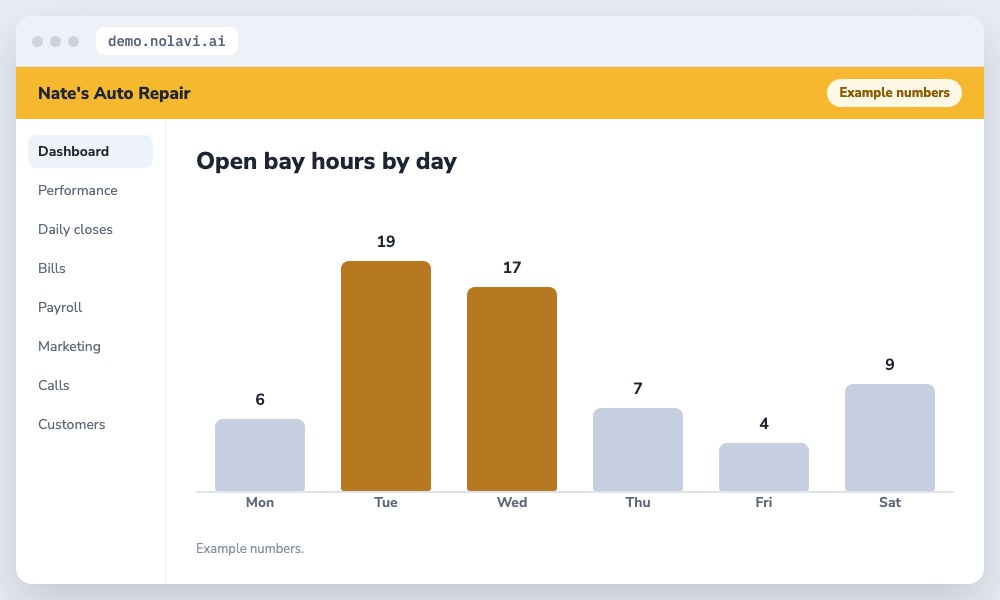
Task: Click the value 9 above Saturday
Action: pos(890,365)
